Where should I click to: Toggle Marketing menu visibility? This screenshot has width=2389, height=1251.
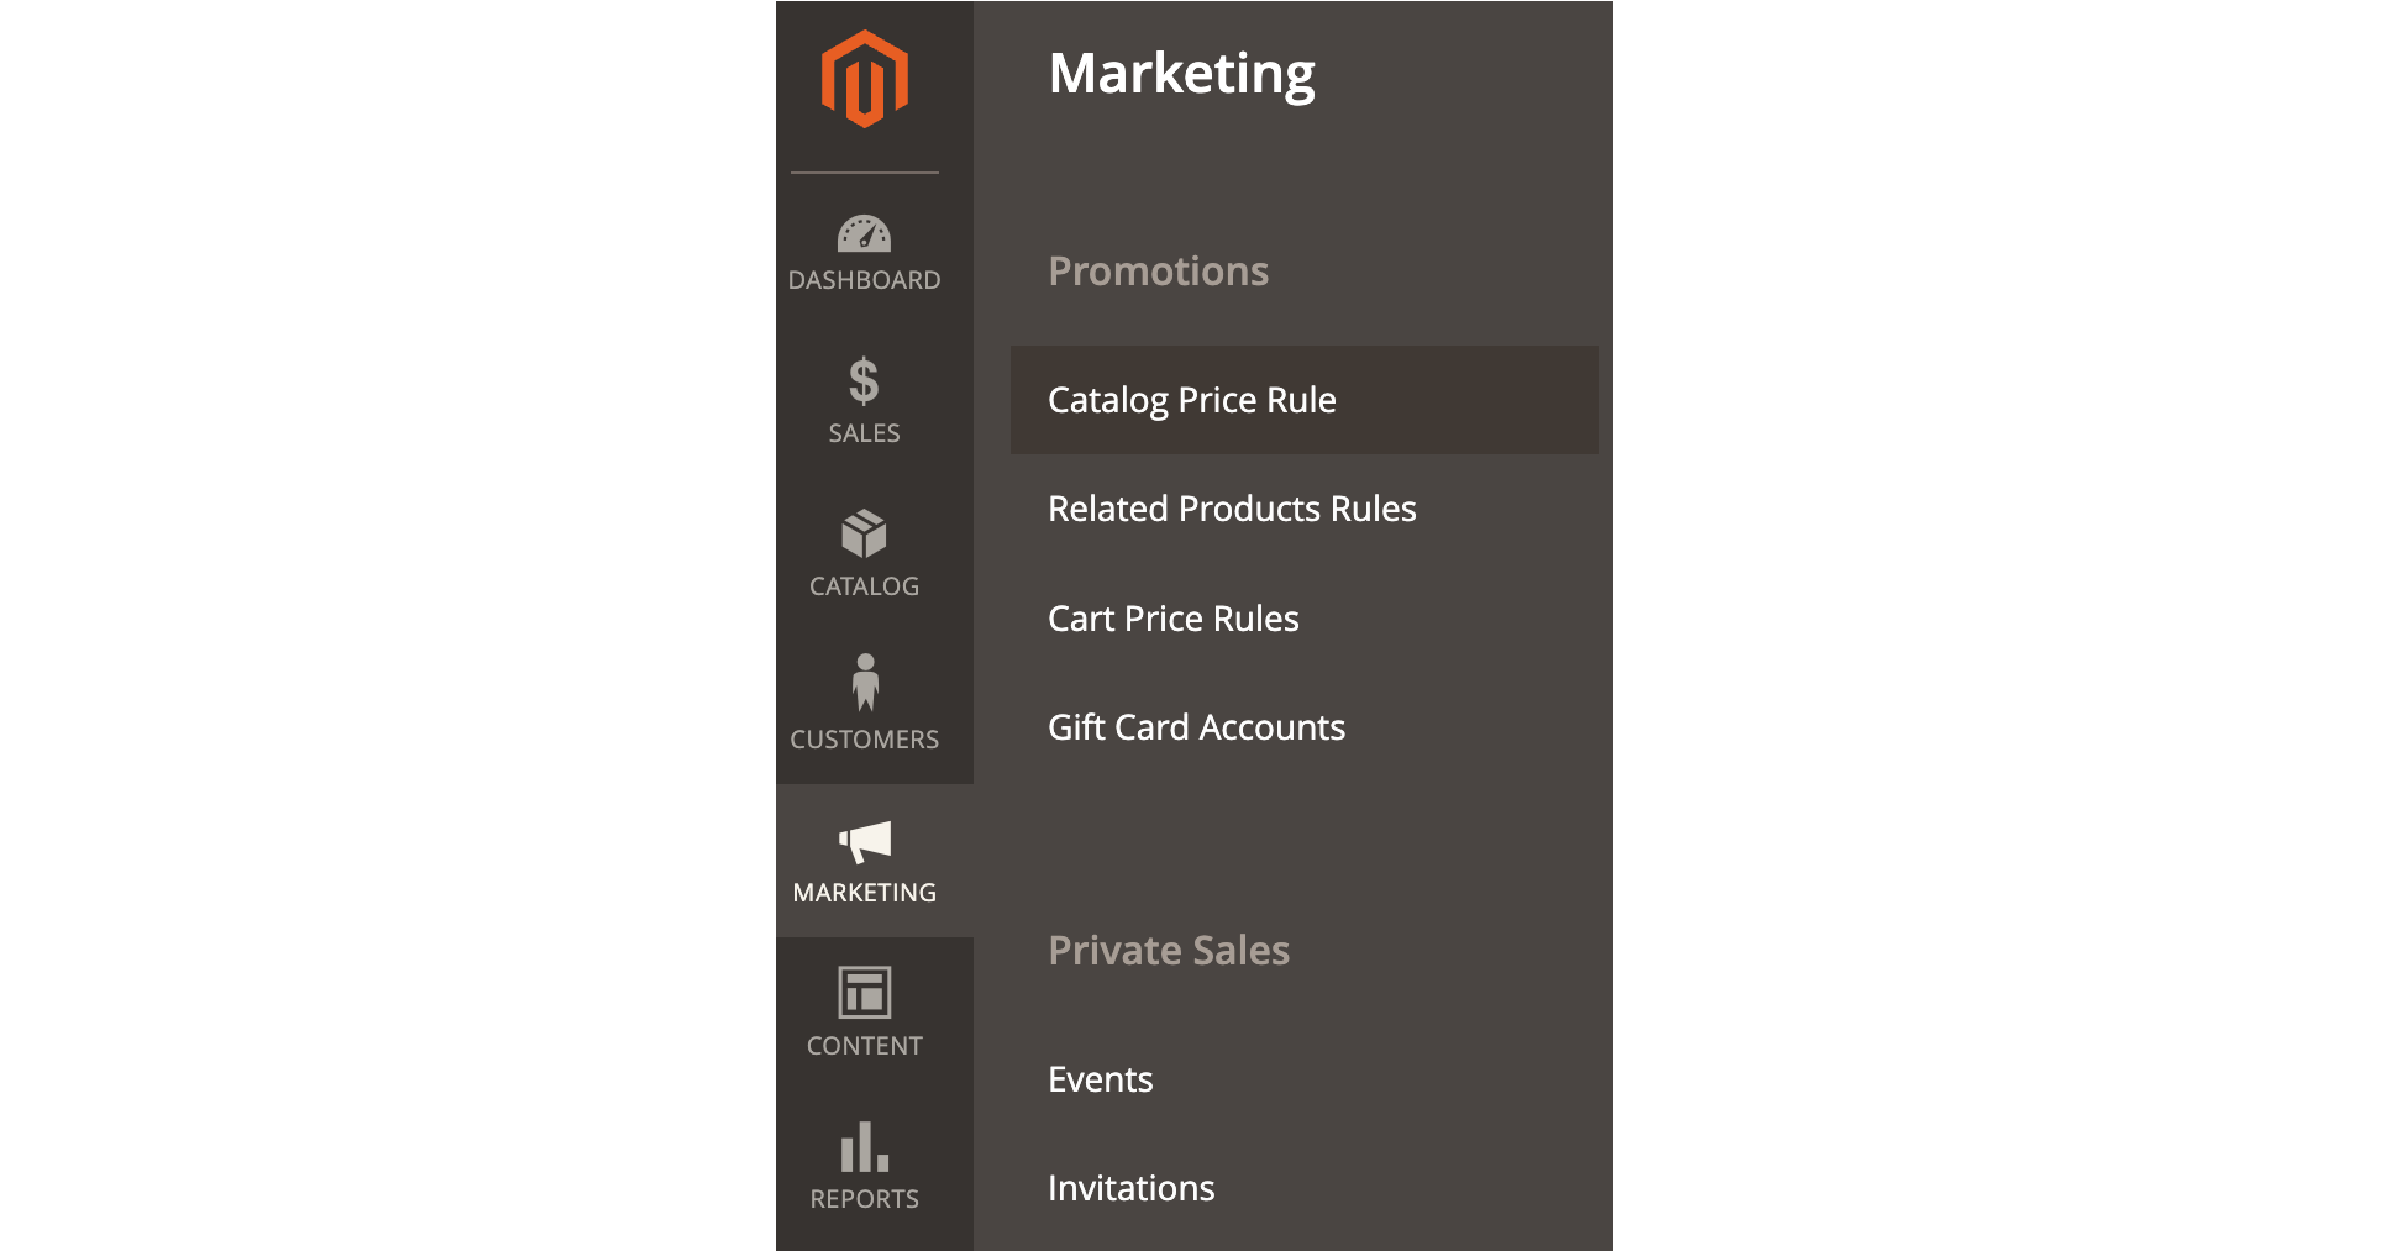coord(866,859)
